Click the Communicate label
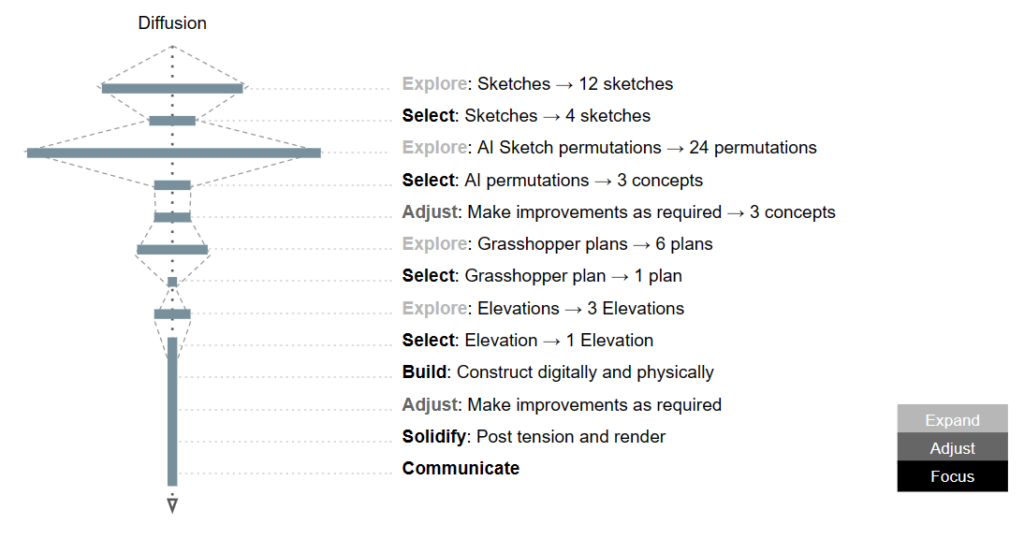1024x539 pixels. 461,468
